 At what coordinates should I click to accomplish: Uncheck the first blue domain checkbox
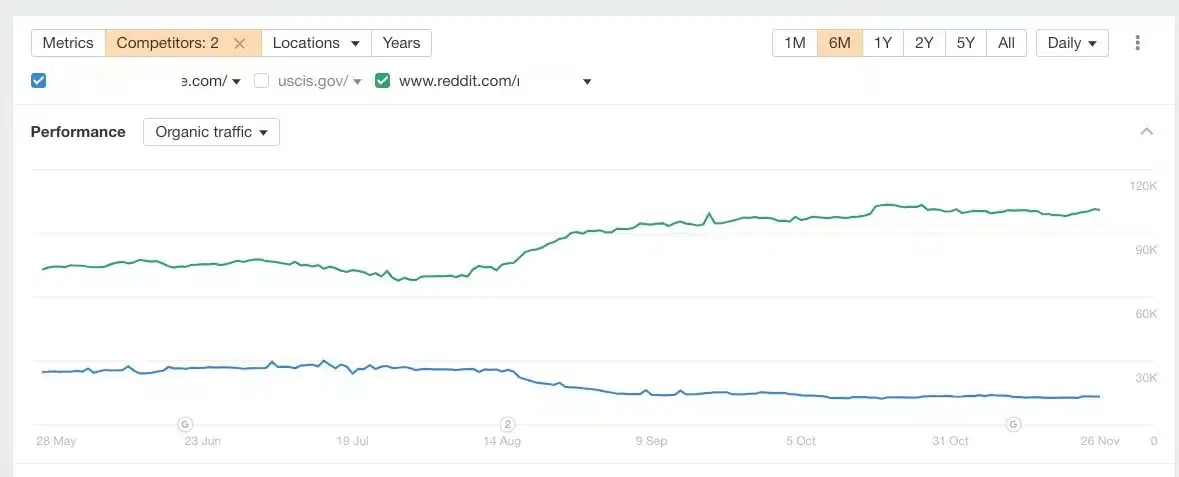point(39,81)
